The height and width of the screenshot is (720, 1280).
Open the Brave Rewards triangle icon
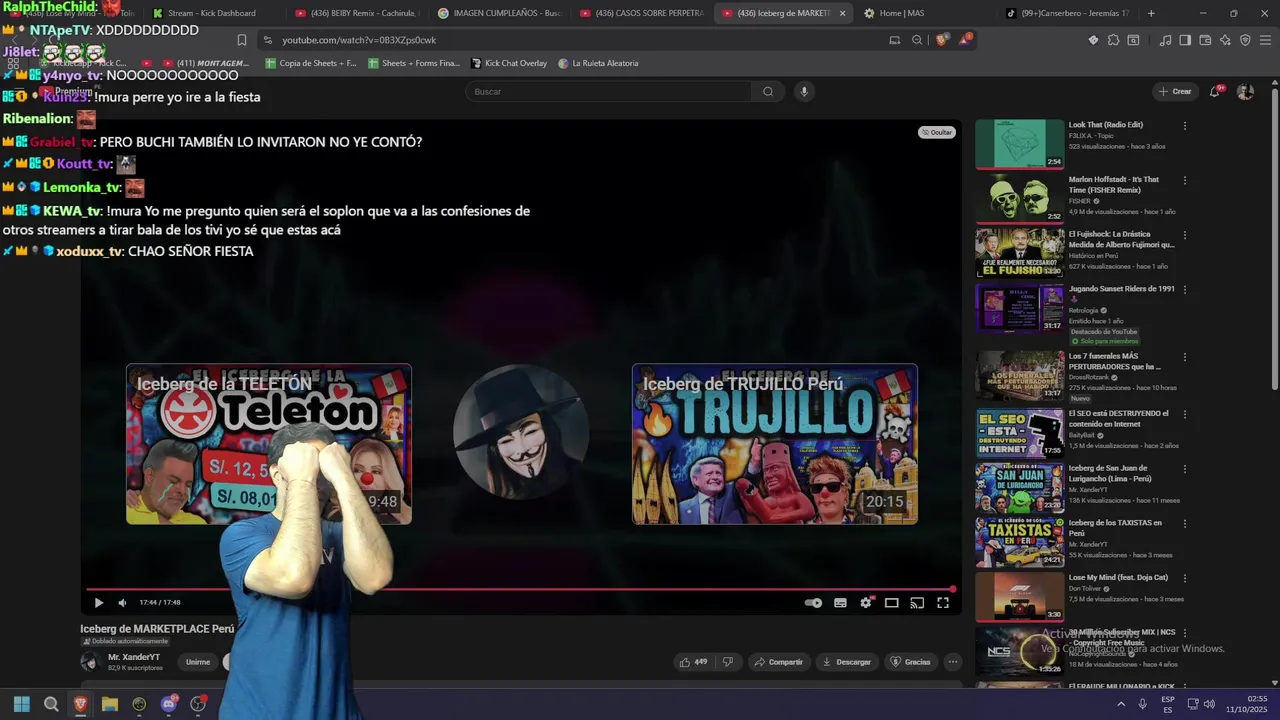tap(965, 40)
